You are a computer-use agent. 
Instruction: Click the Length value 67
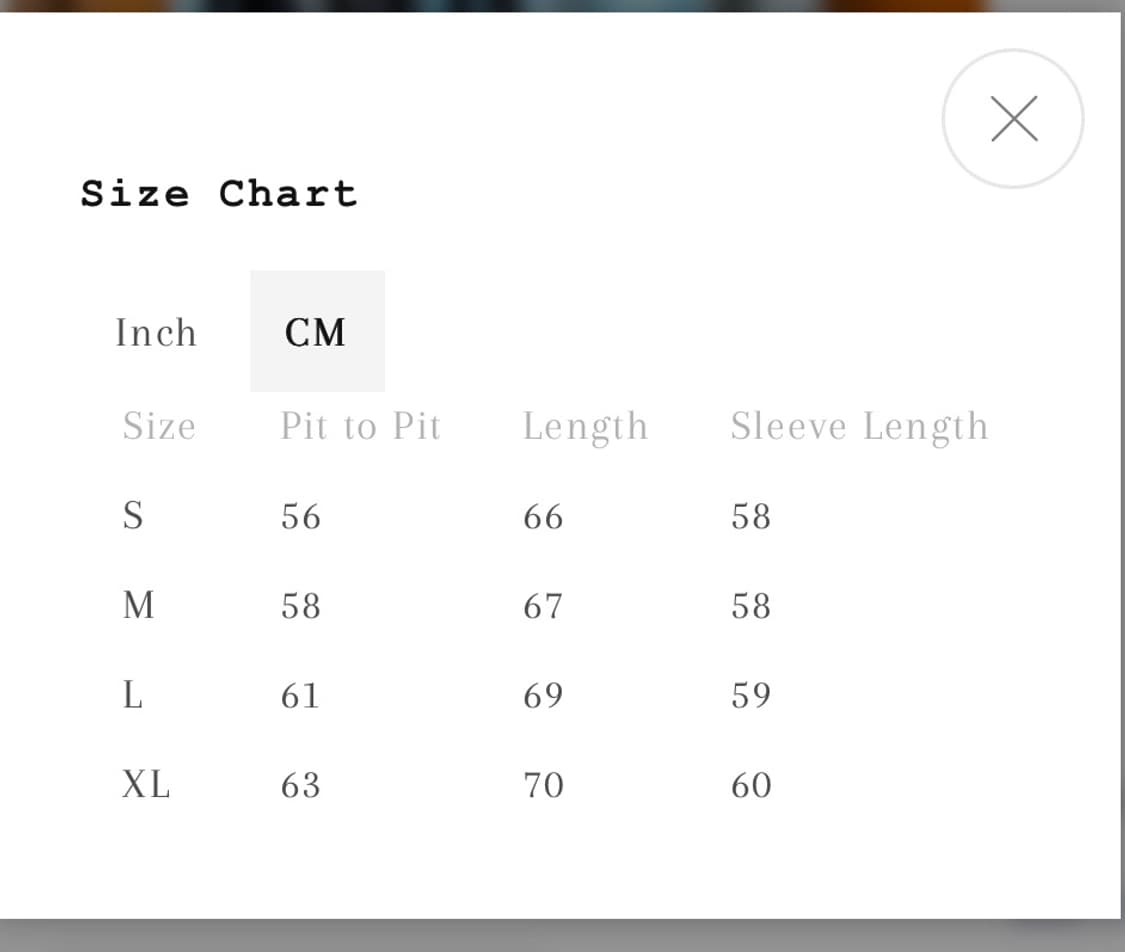543,605
